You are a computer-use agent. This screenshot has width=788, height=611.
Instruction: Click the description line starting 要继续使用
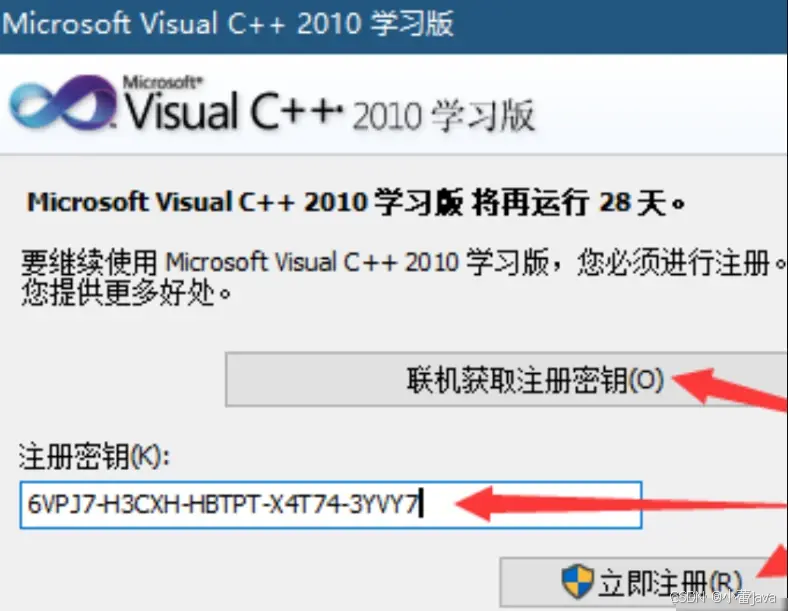click(402, 262)
